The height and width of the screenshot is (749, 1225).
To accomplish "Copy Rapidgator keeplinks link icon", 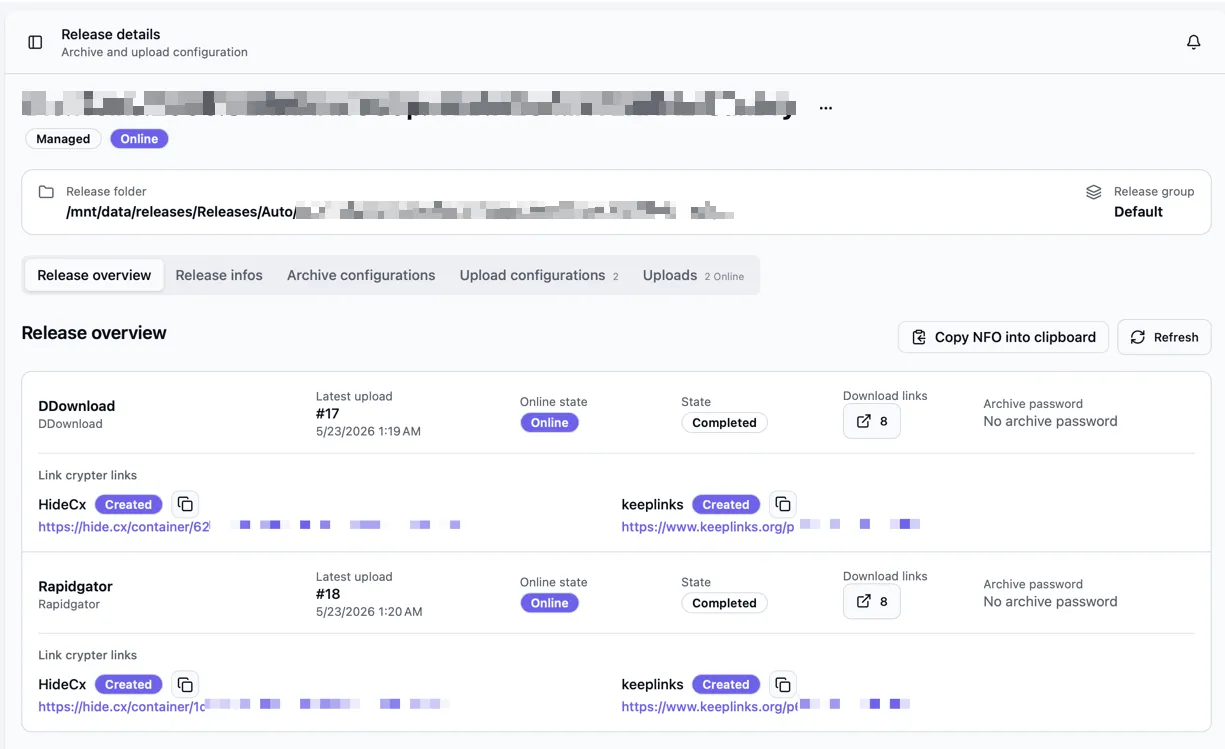I will click(x=783, y=684).
